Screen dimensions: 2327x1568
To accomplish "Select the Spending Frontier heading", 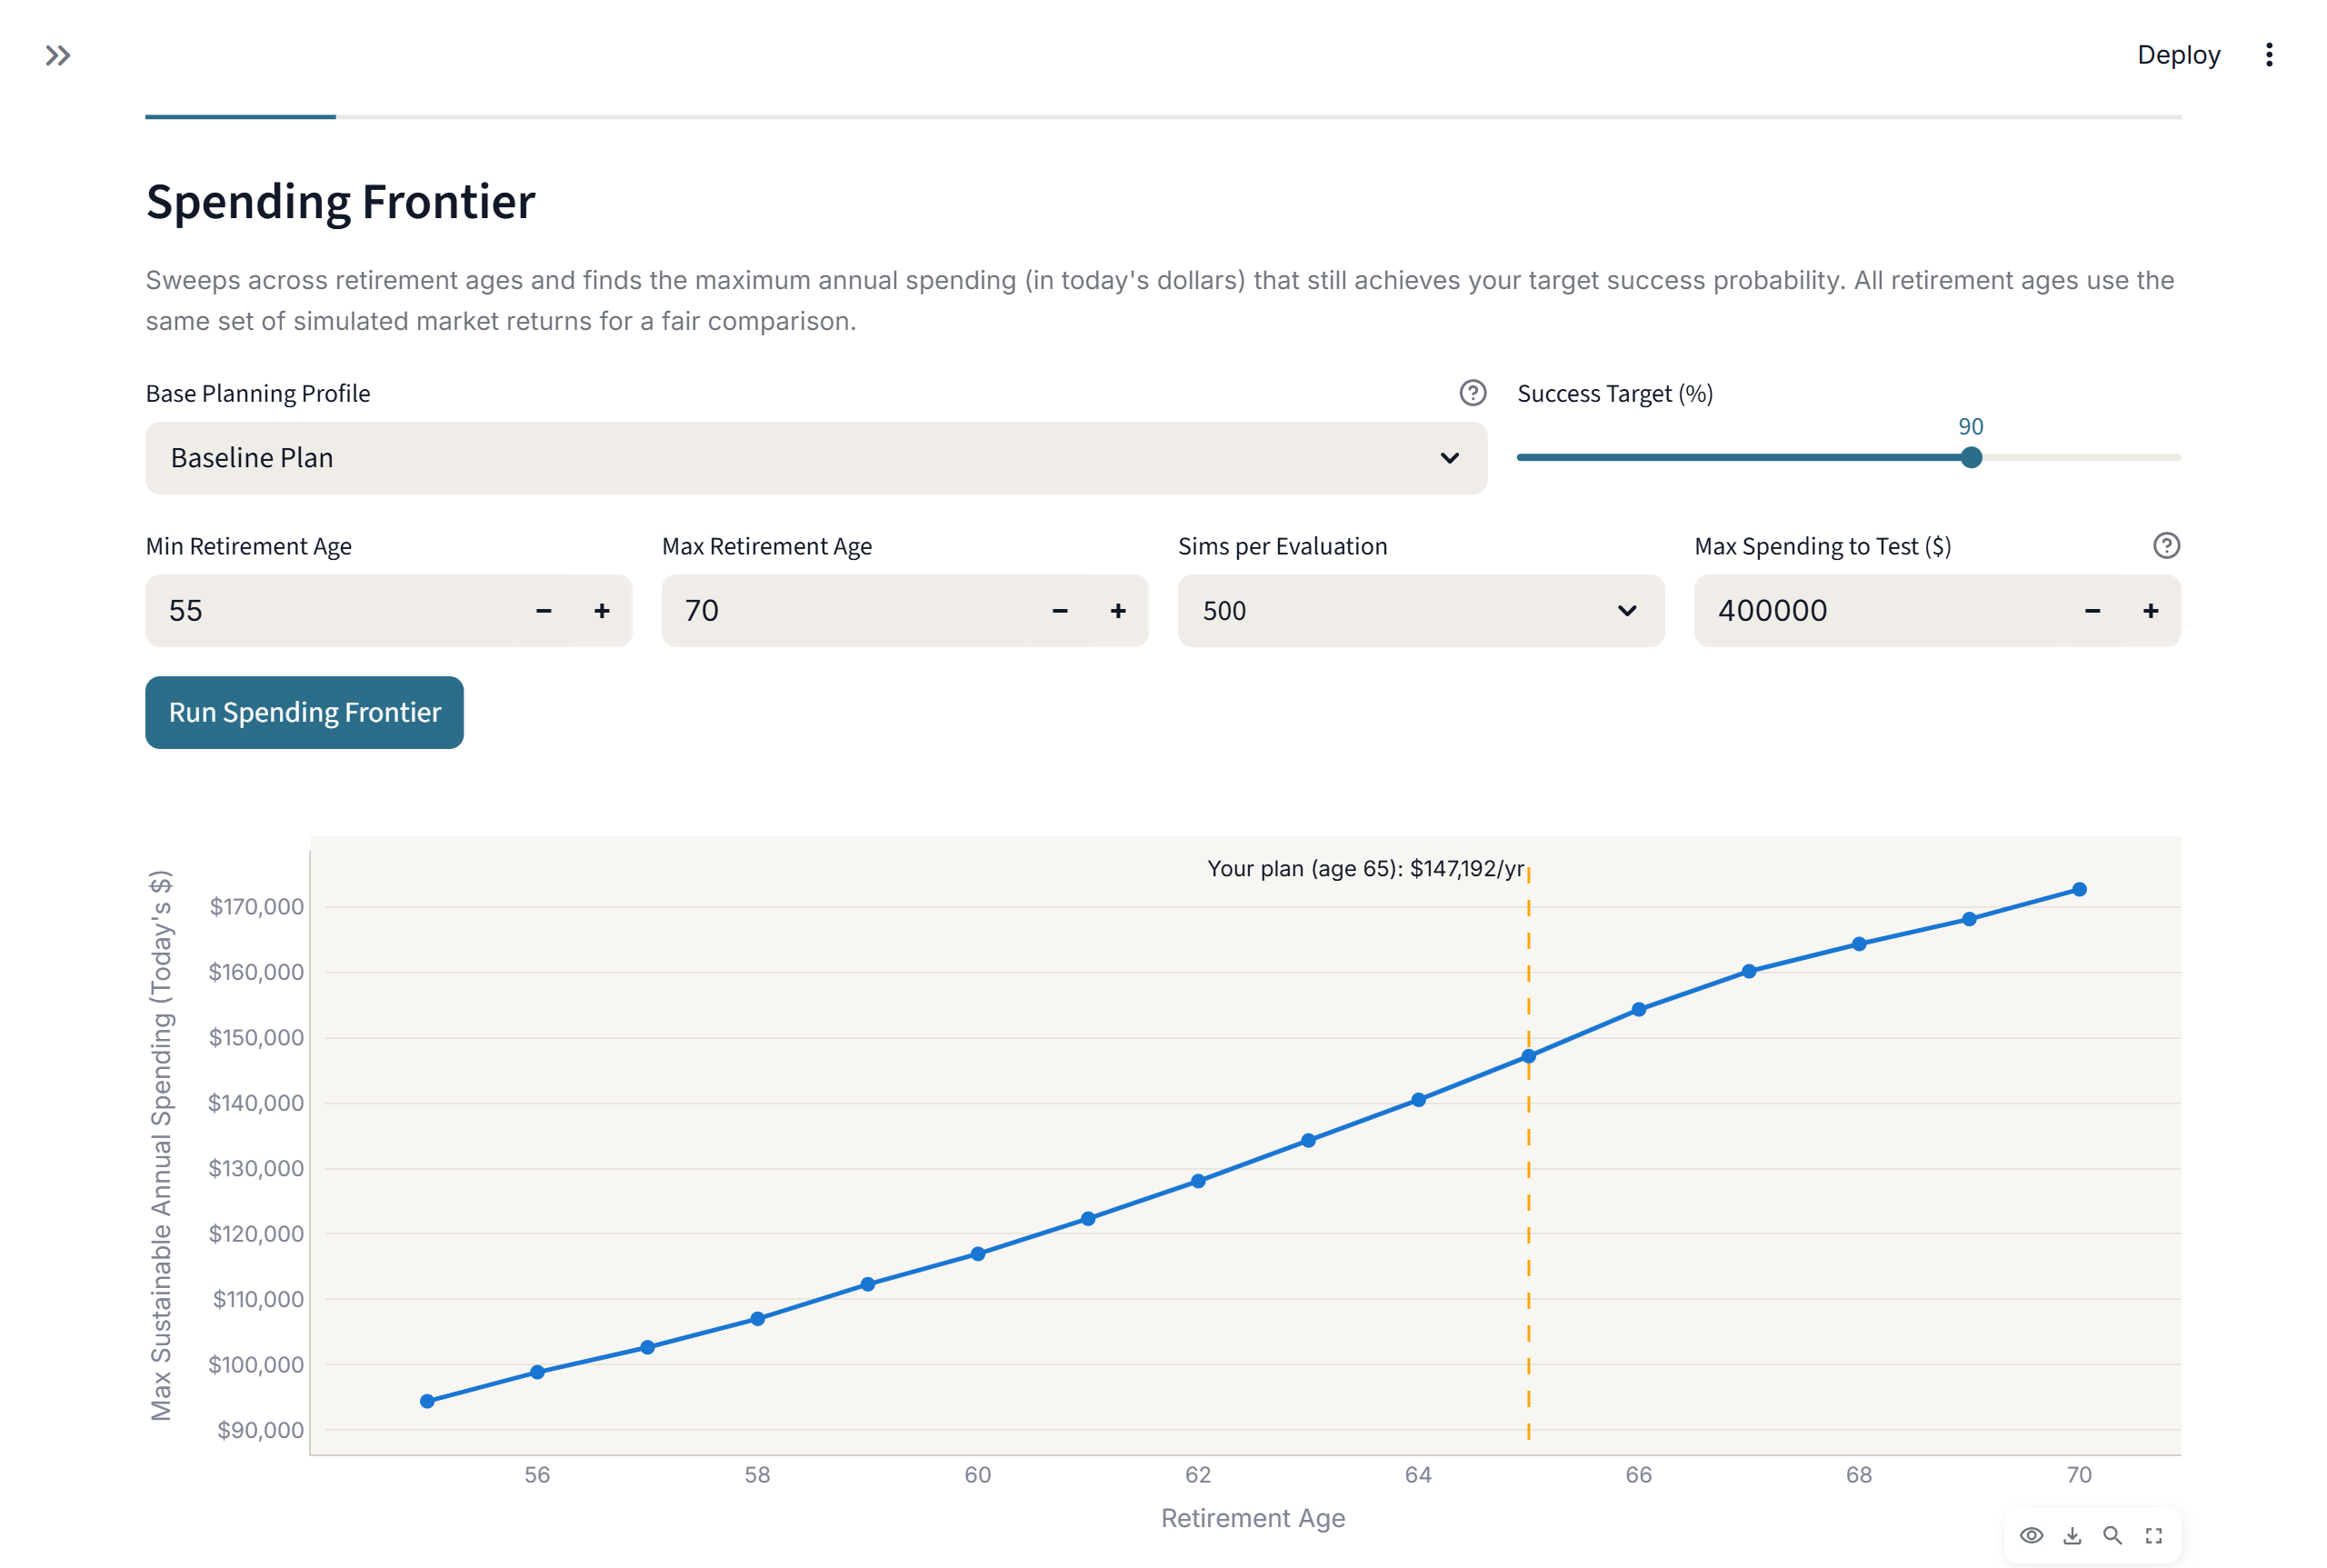I will 340,201.
